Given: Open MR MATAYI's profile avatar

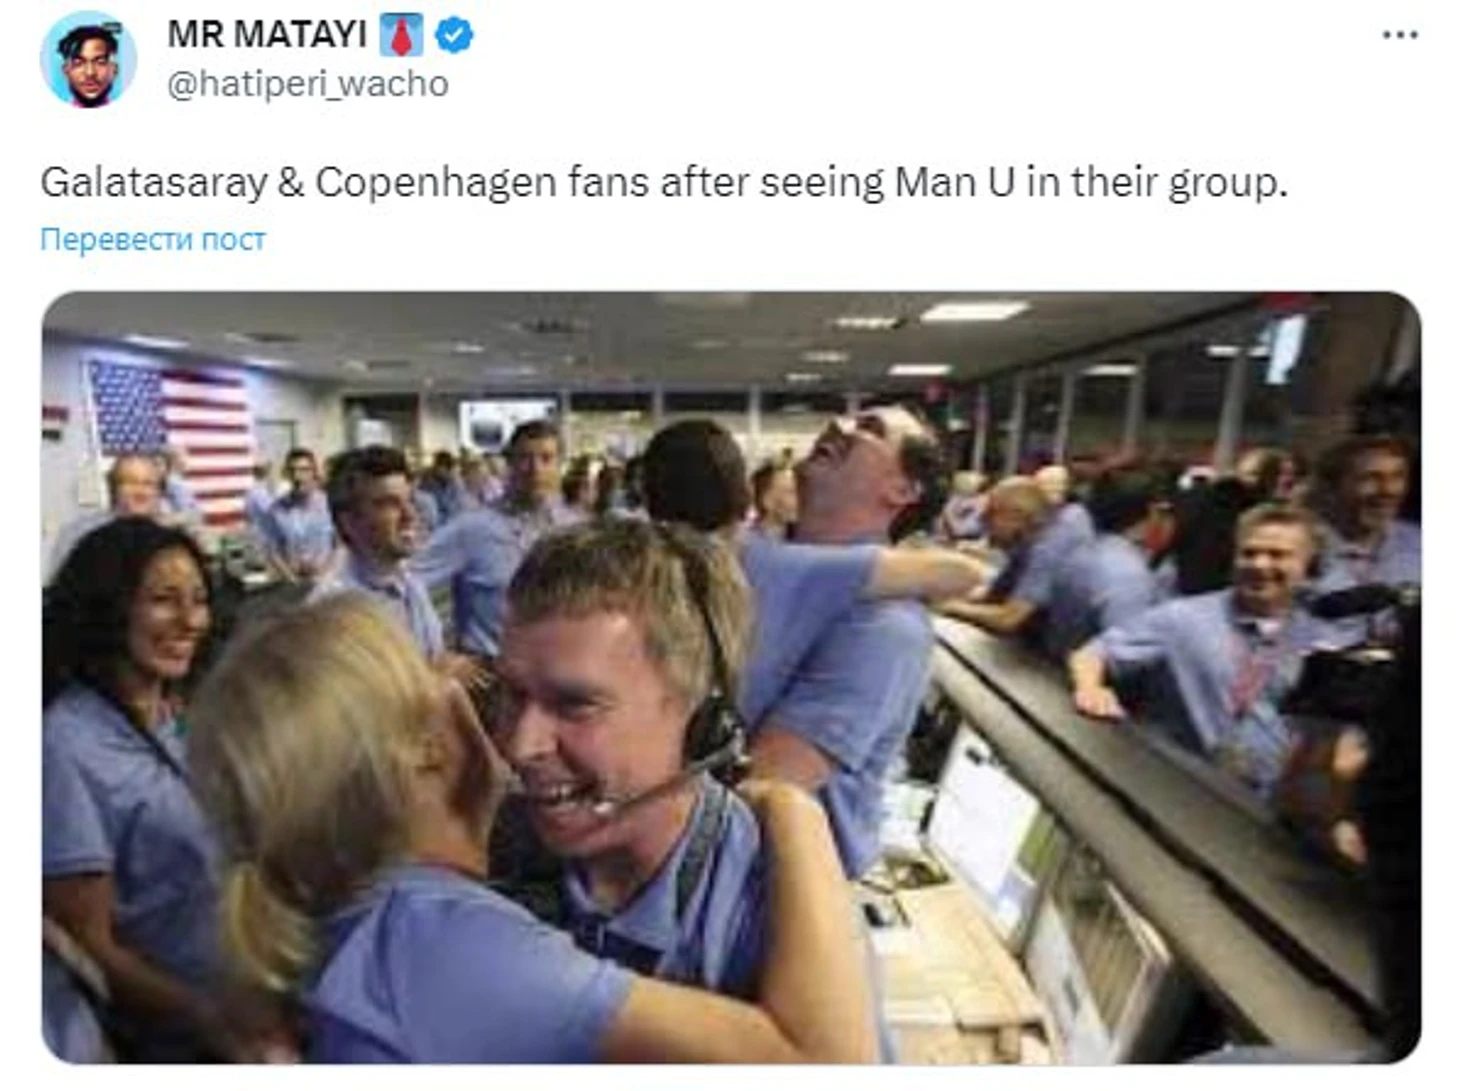Looking at the screenshot, I should click(87, 58).
